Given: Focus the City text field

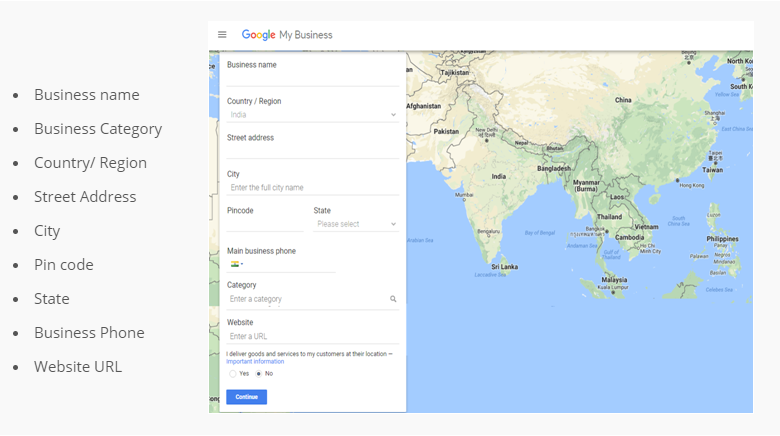Looking at the screenshot, I should click(x=312, y=188).
